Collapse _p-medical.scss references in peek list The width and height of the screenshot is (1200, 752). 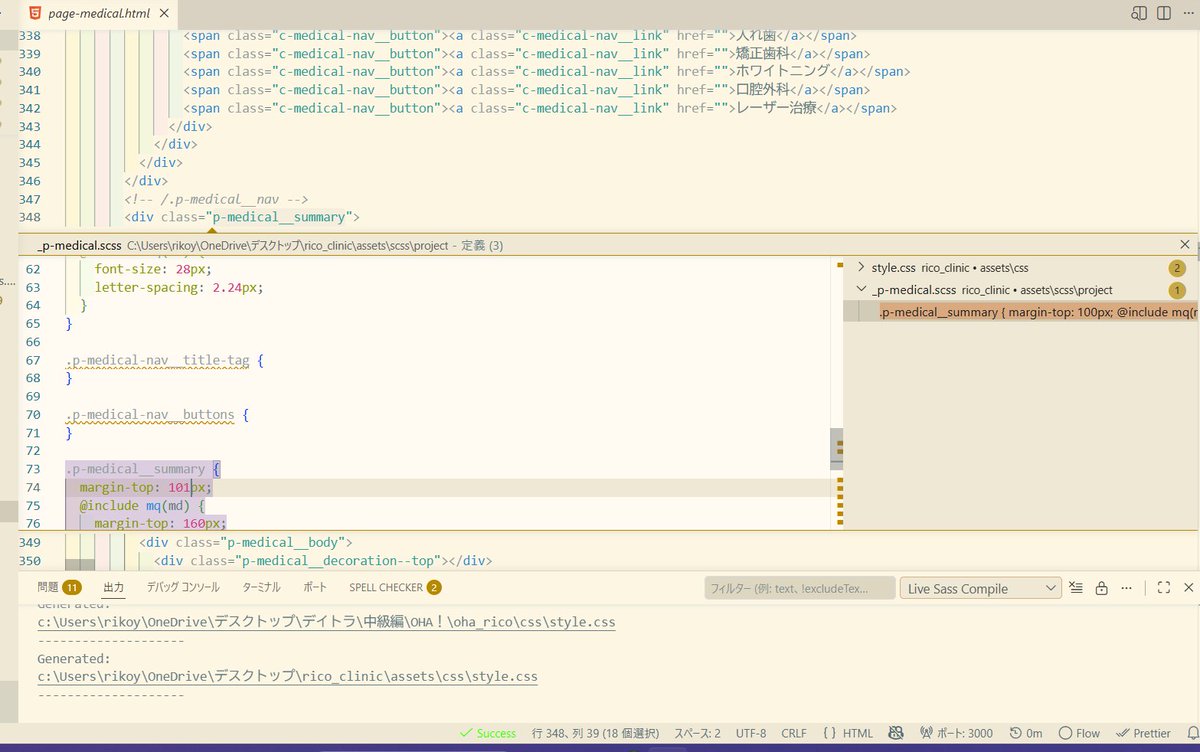point(862,290)
